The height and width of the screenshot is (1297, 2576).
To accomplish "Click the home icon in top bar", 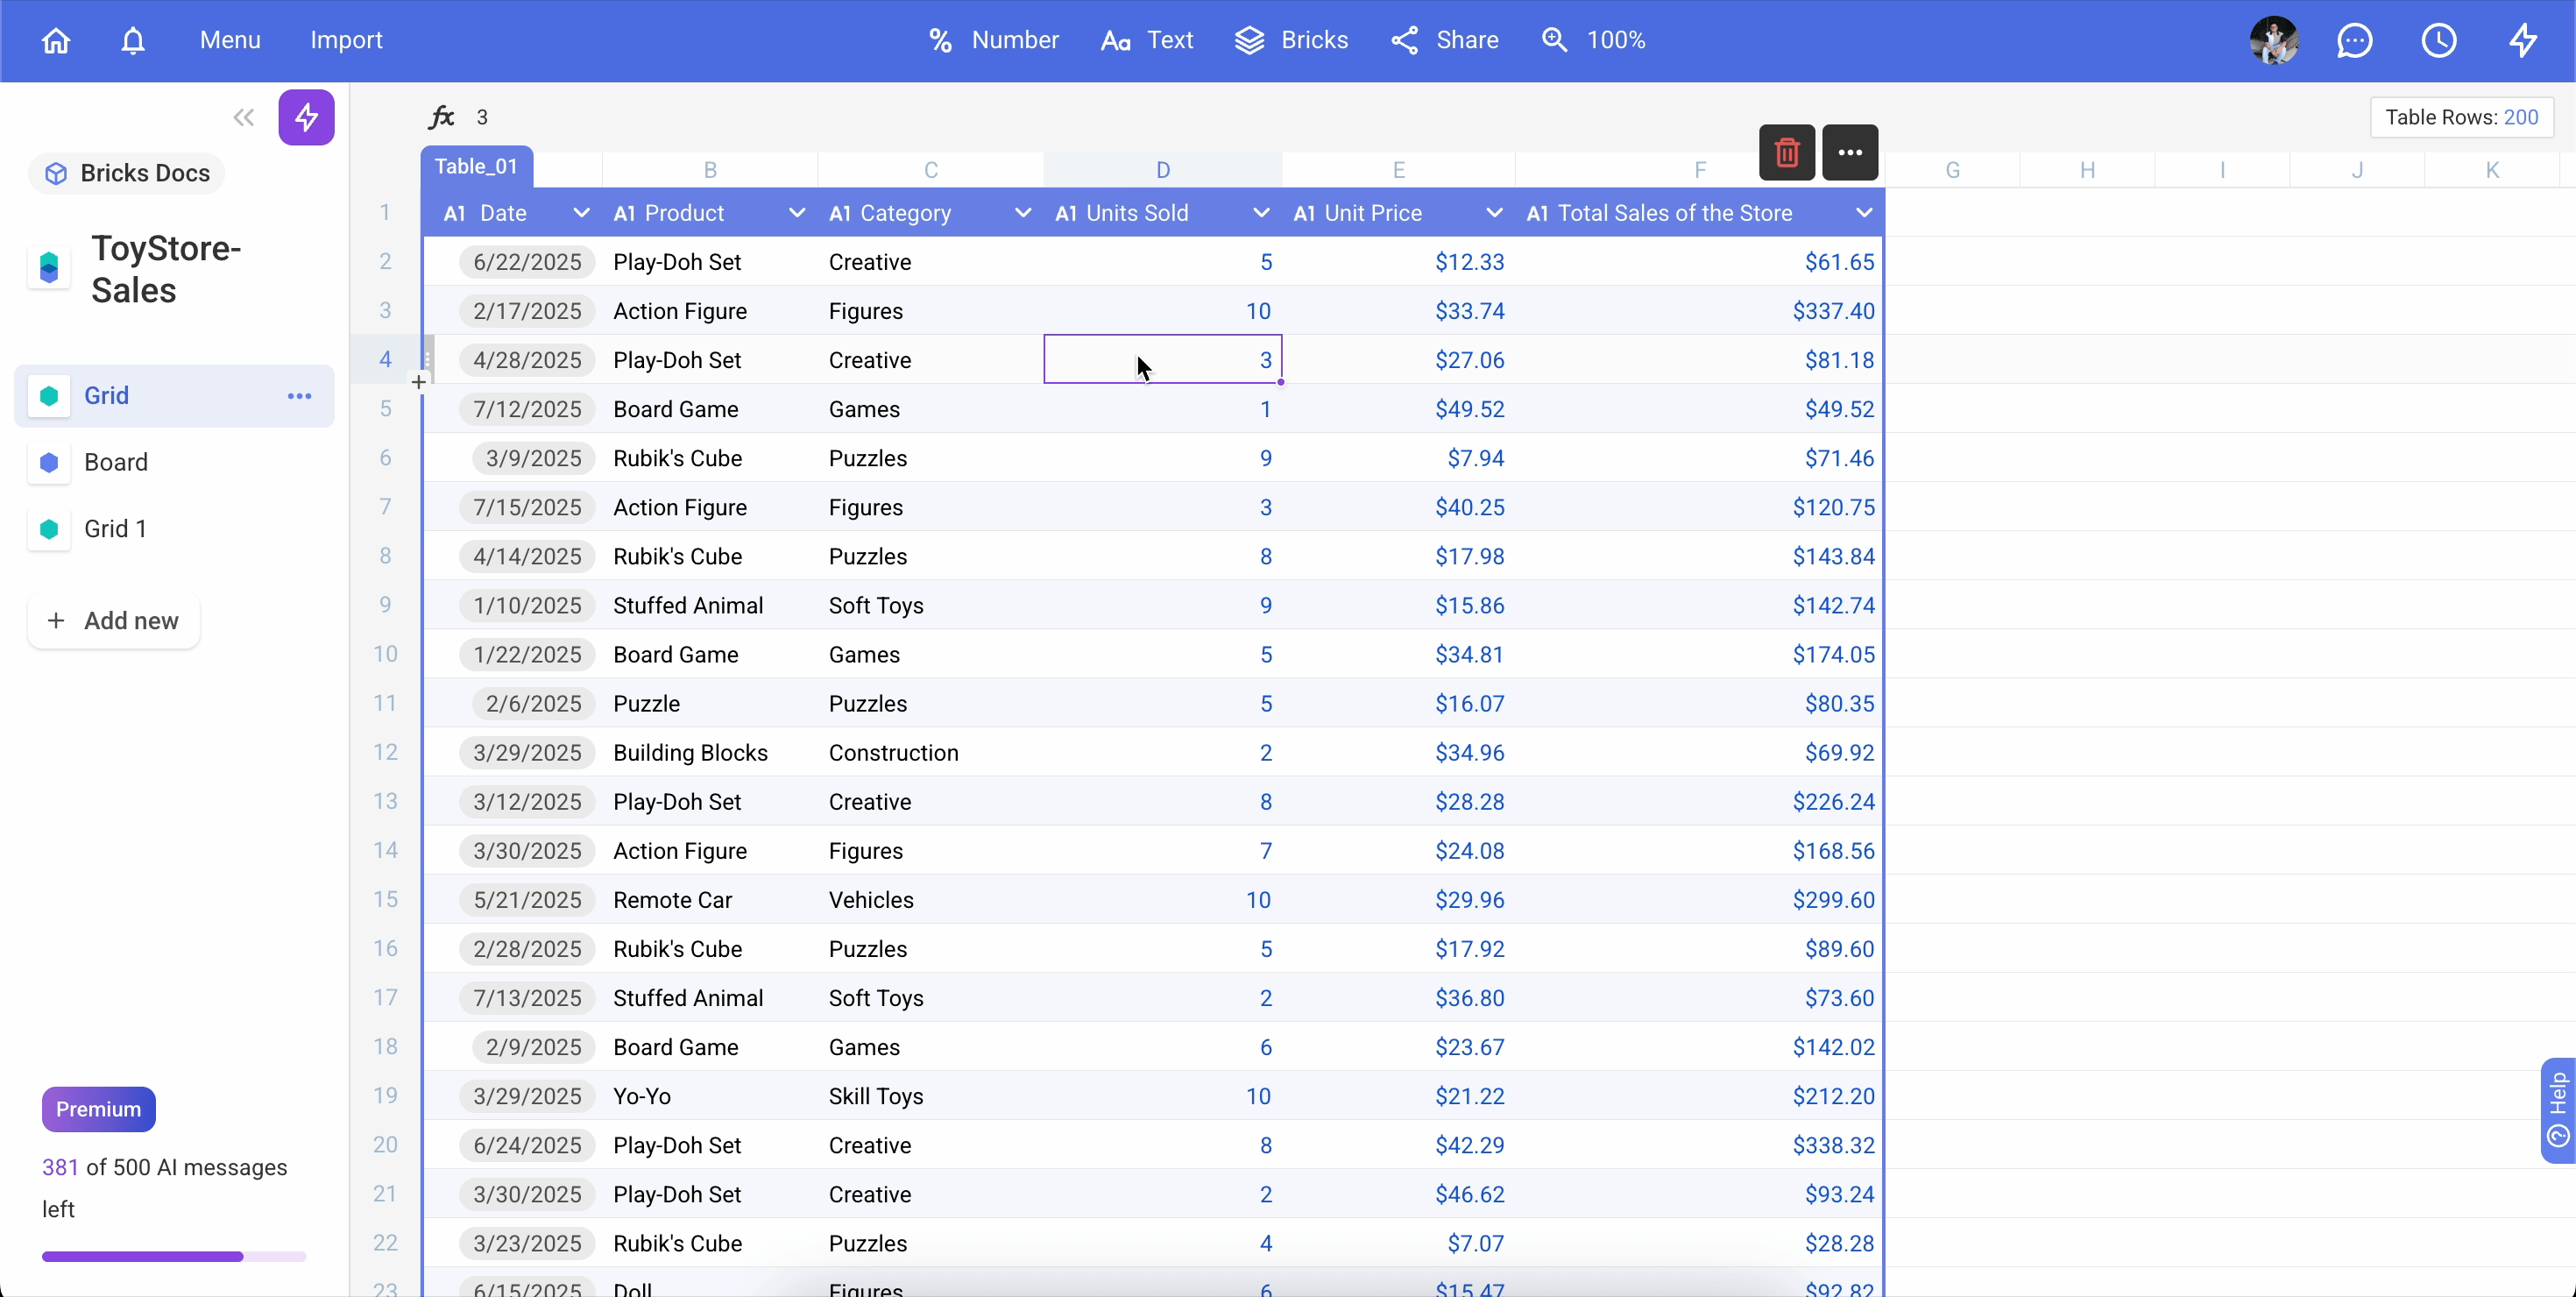I will (56, 40).
